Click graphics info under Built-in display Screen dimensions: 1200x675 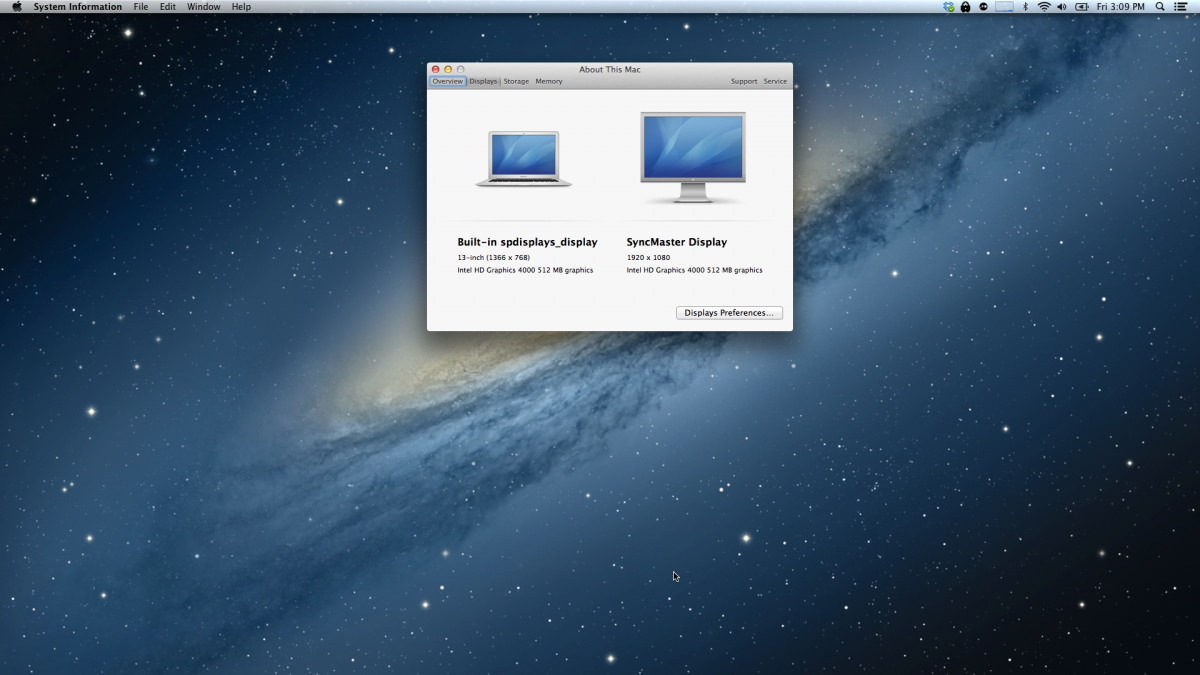pos(525,270)
